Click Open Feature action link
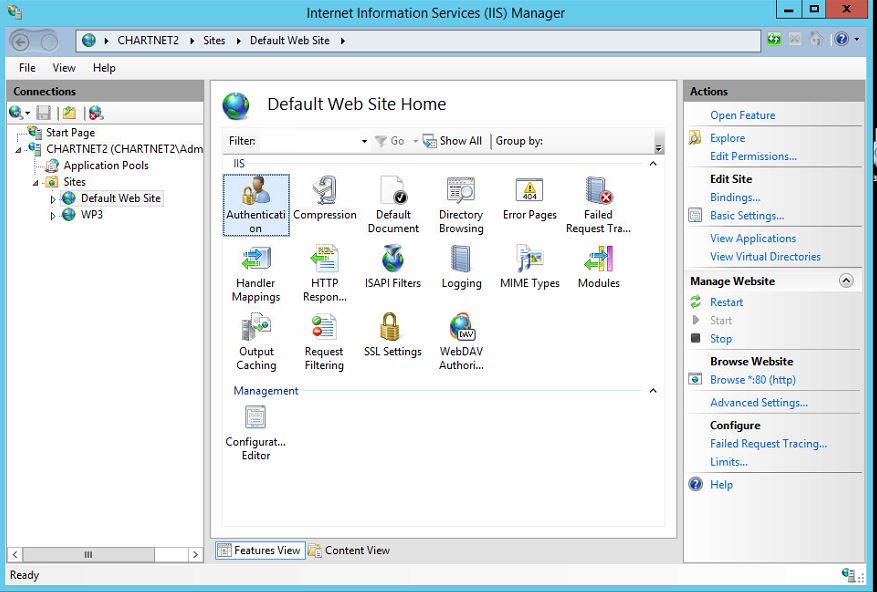This screenshot has width=877, height=592. pos(742,115)
